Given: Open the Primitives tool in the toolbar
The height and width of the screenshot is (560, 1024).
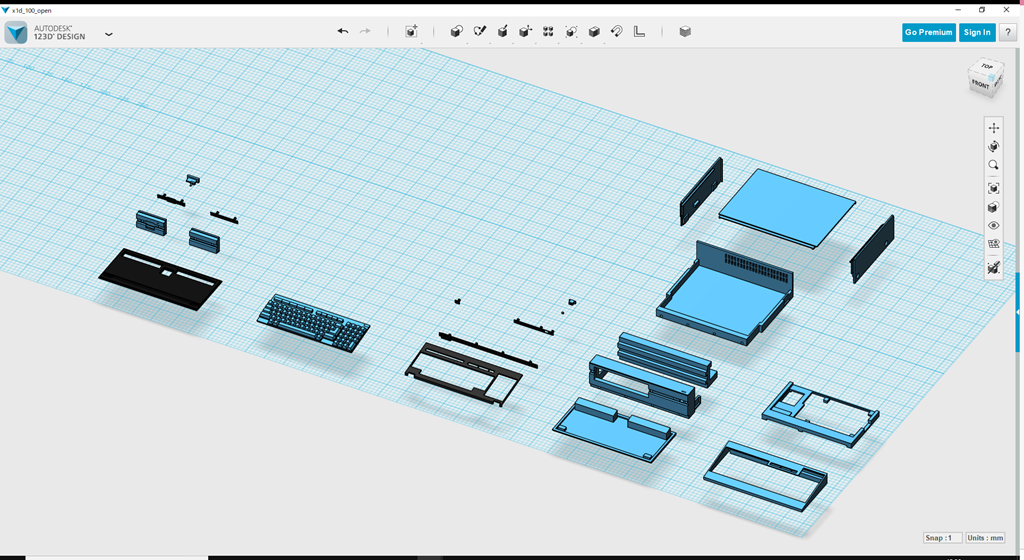Looking at the screenshot, I should (x=457, y=32).
